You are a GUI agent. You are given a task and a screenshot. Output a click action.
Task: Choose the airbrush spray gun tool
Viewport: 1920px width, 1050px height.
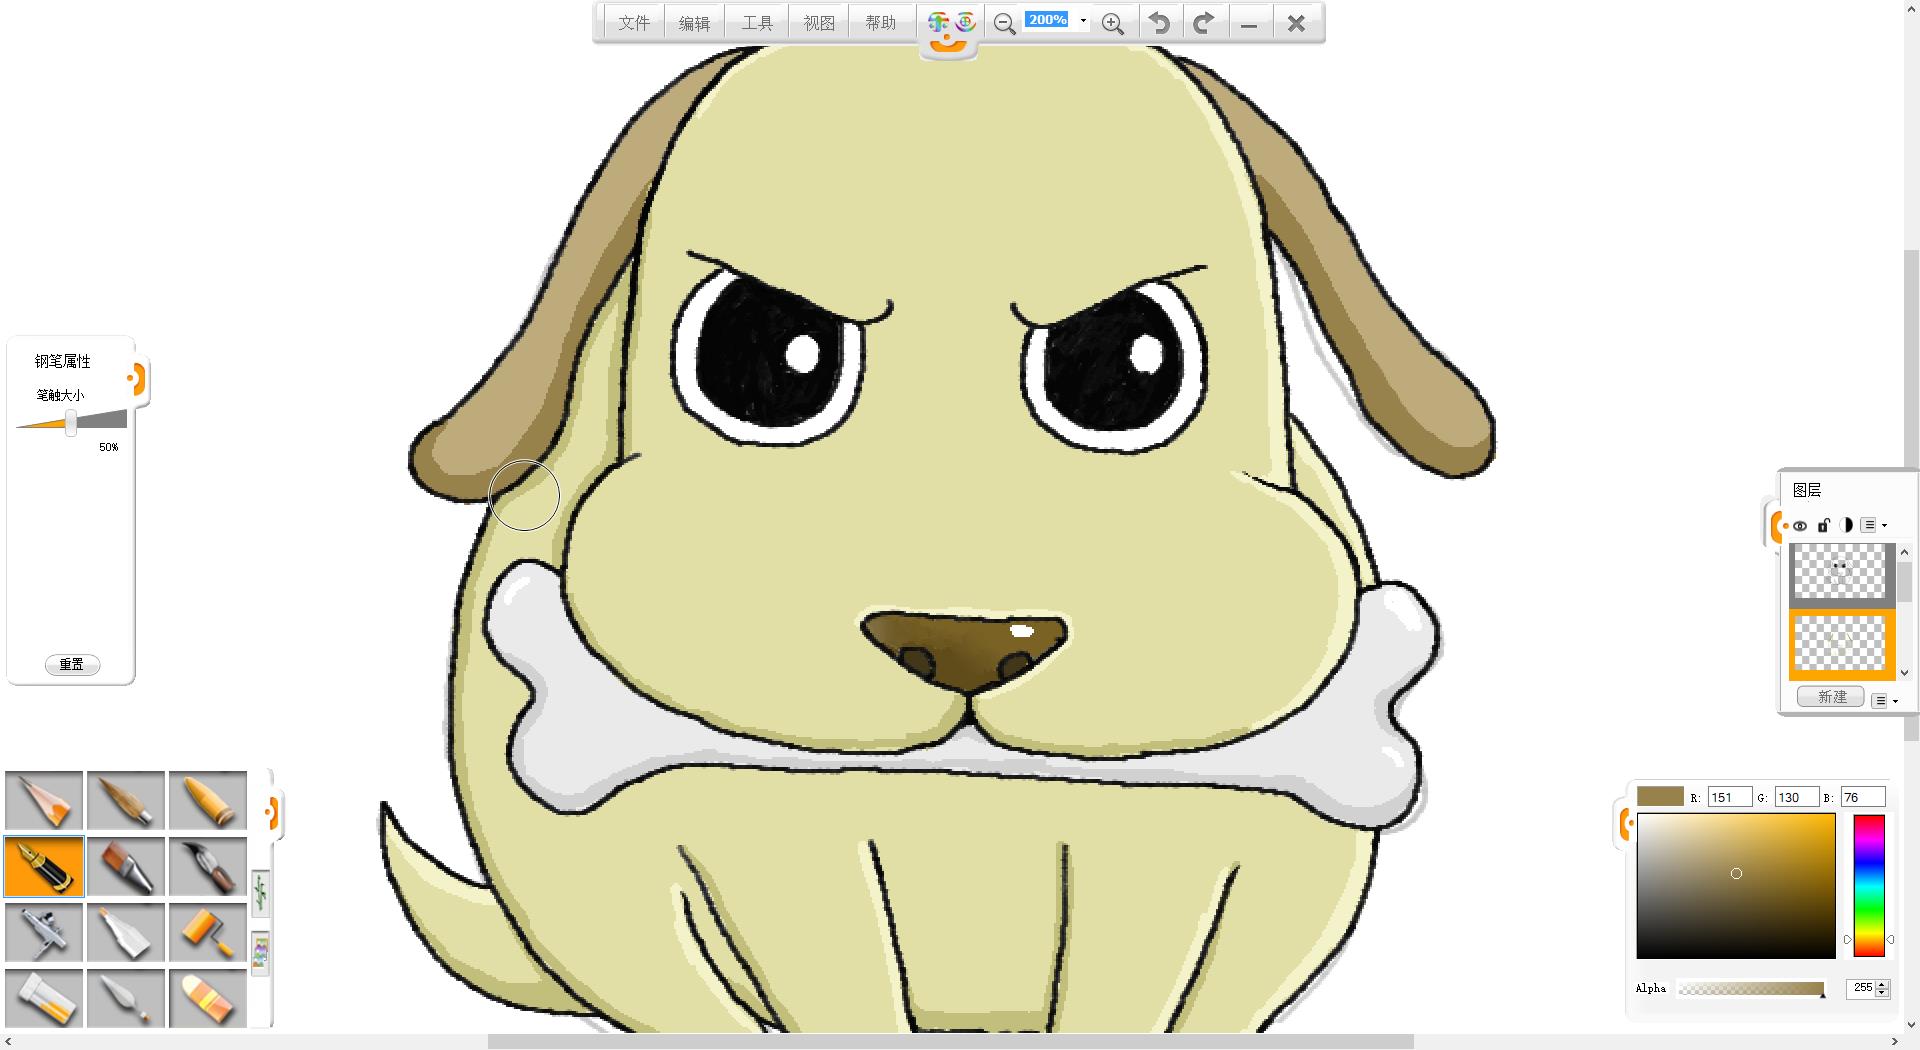[x=44, y=933]
